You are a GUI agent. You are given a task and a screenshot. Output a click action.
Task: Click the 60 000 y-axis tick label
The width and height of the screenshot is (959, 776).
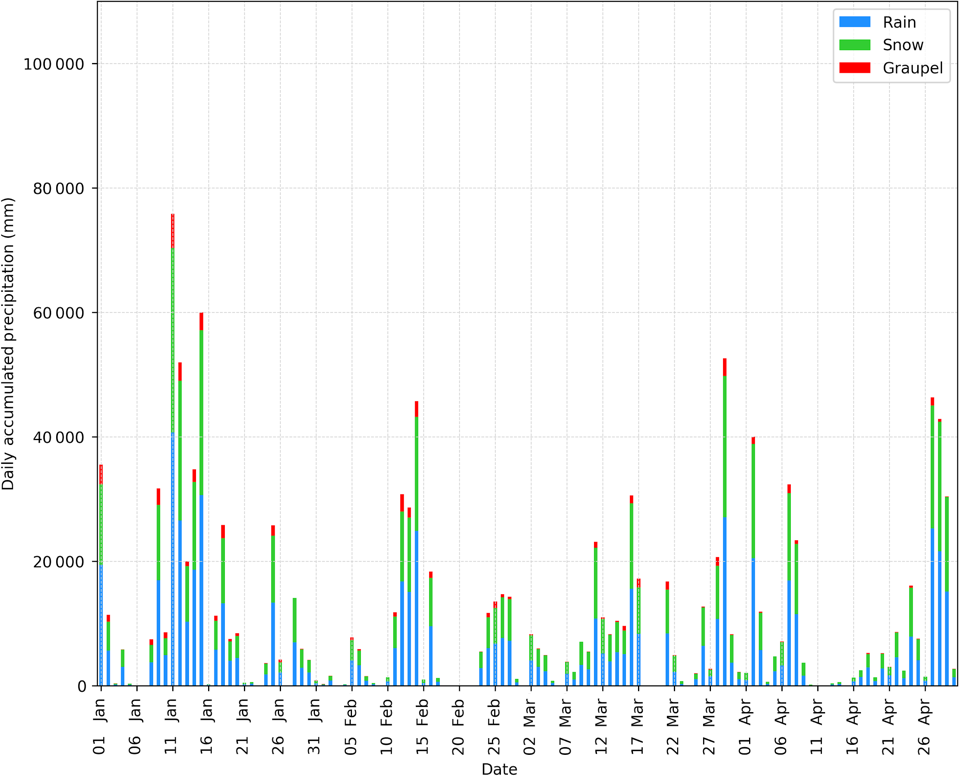click(x=59, y=313)
